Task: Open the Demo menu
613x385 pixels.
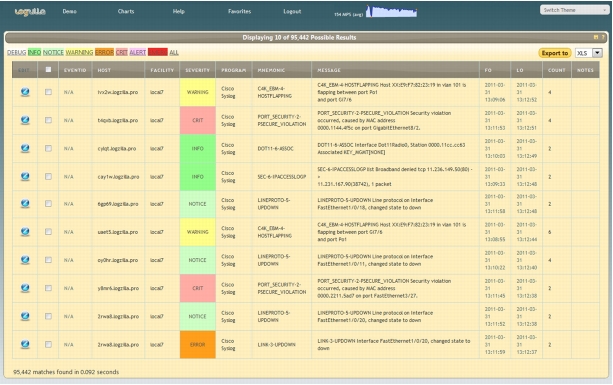Action: point(70,11)
